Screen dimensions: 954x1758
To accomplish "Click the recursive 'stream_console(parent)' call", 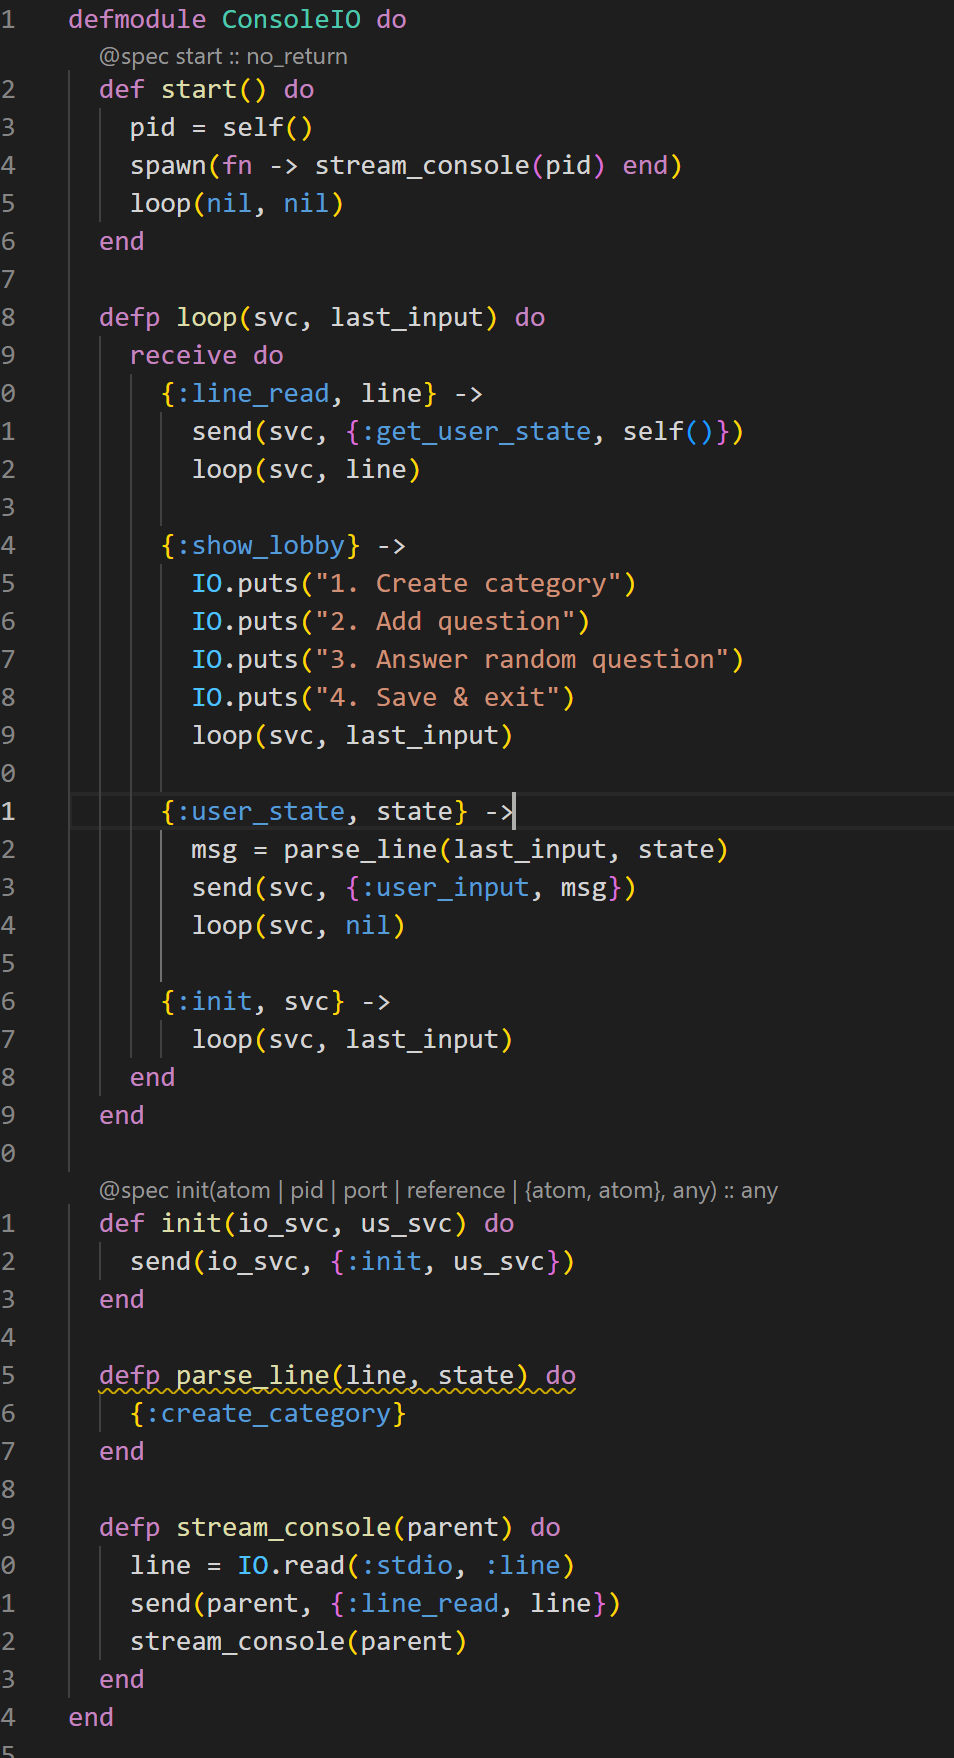I will [x=298, y=1642].
